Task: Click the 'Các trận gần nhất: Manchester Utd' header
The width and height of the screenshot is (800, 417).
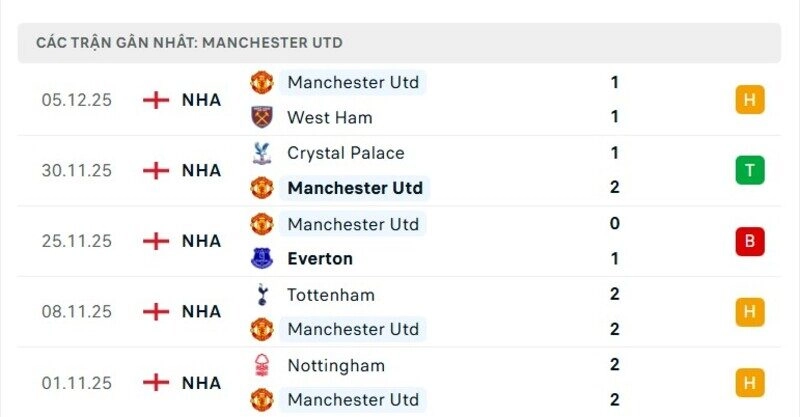Action: [x=189, y=43]
